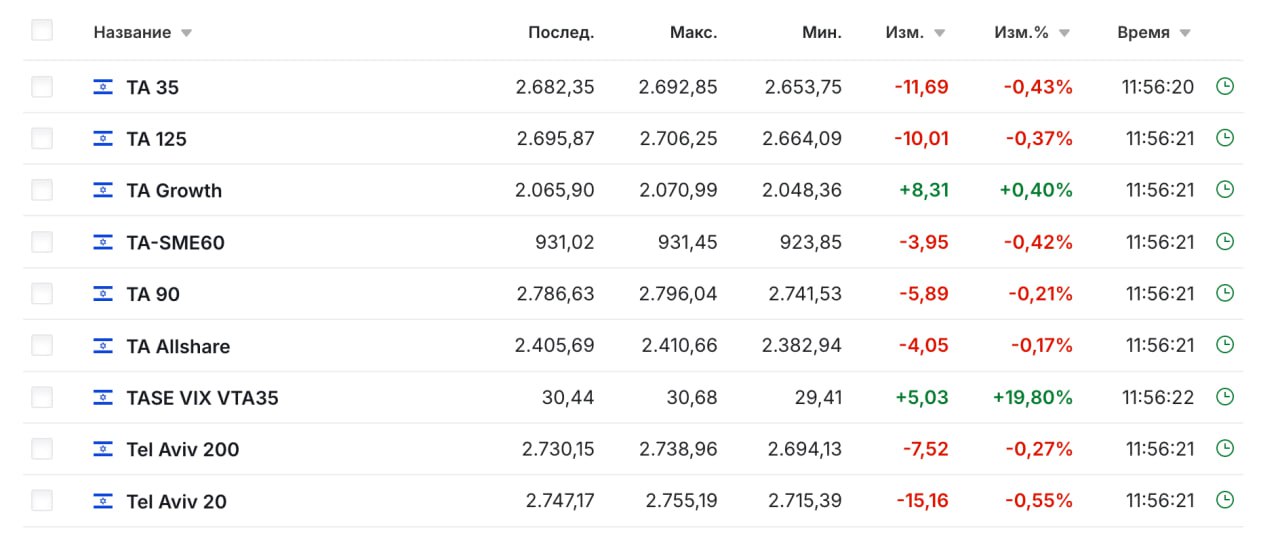Sort by the Изм.% column arrow
1280x541 pixels.
point(1064,33)
